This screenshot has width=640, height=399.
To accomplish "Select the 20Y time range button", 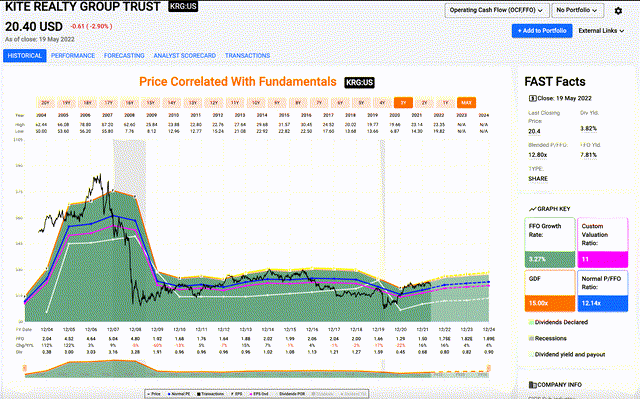I will click(45, 103).
